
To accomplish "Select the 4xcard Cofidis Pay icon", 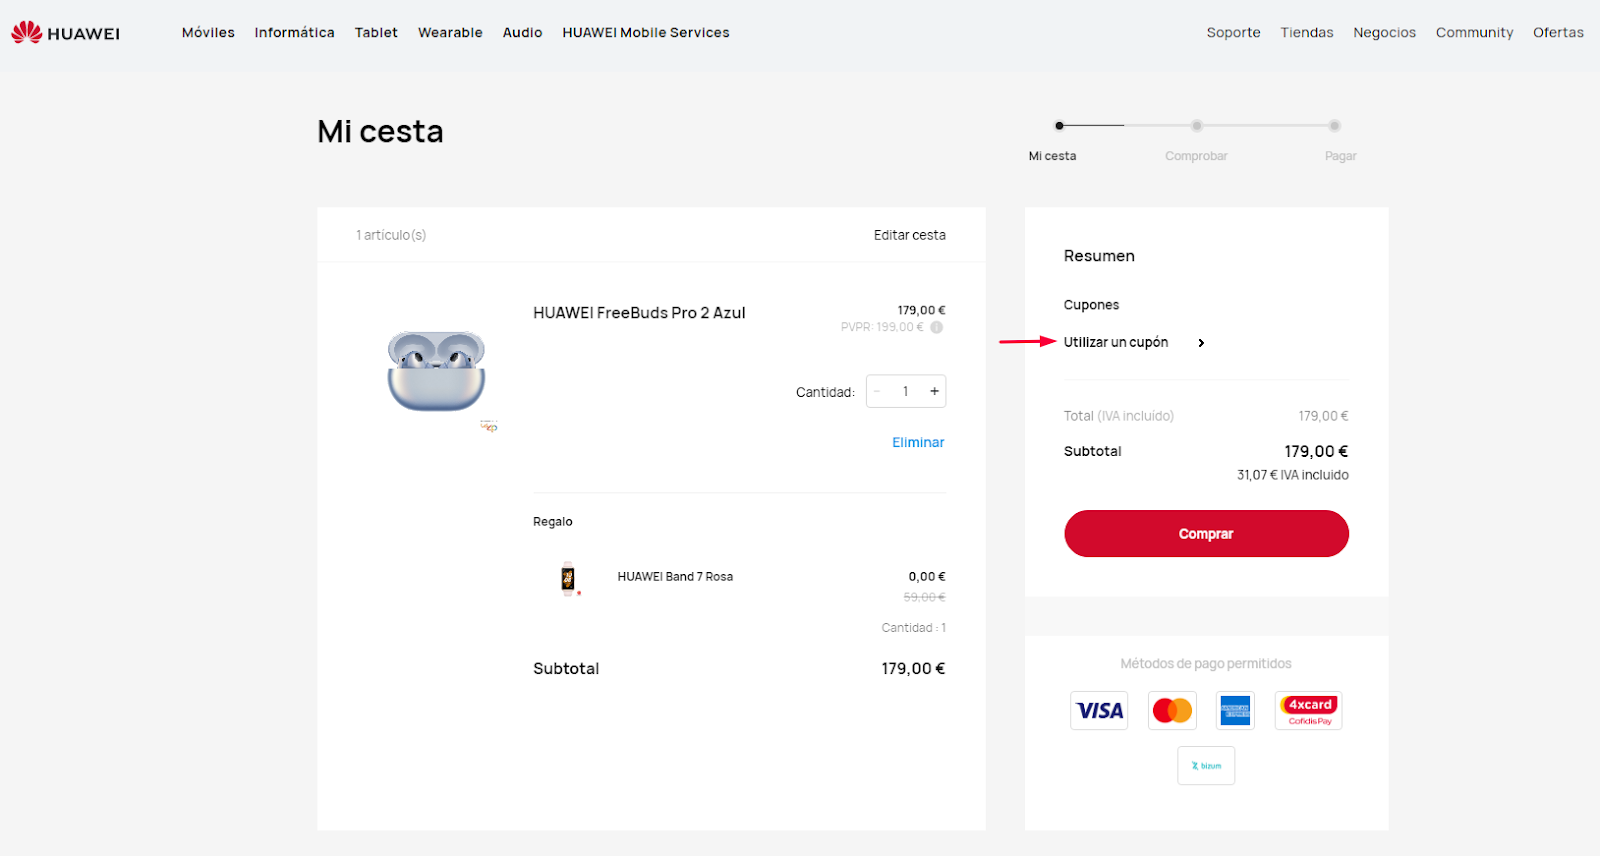I will tap(1309, 711).
